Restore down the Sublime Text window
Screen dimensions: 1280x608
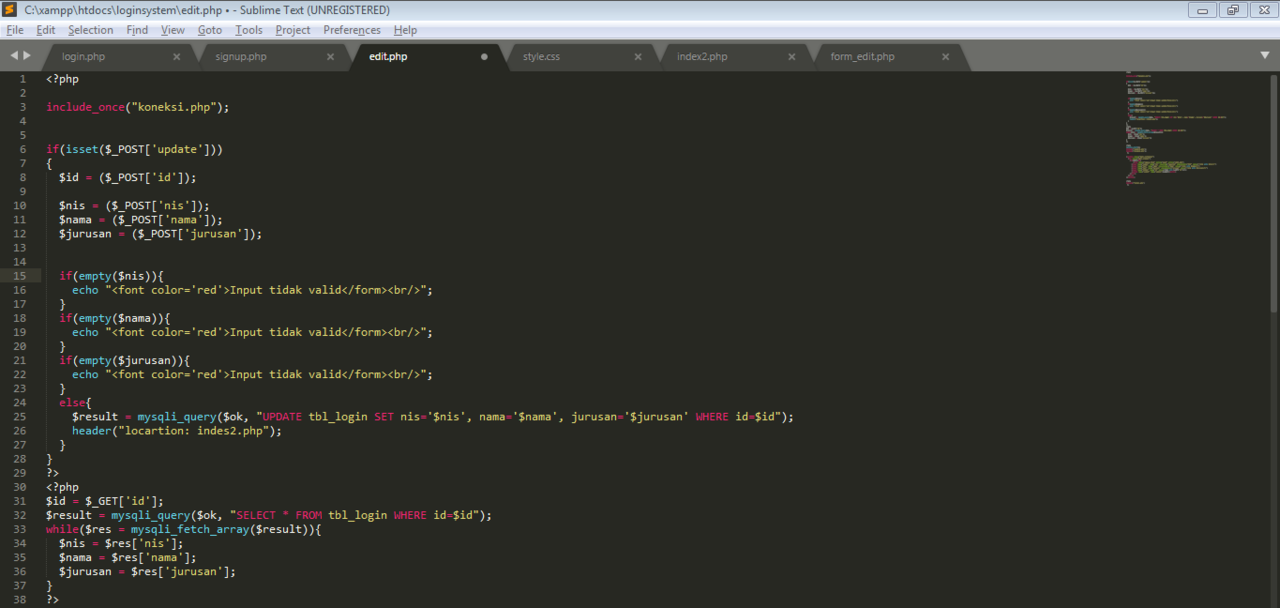tap(1232, 10)
